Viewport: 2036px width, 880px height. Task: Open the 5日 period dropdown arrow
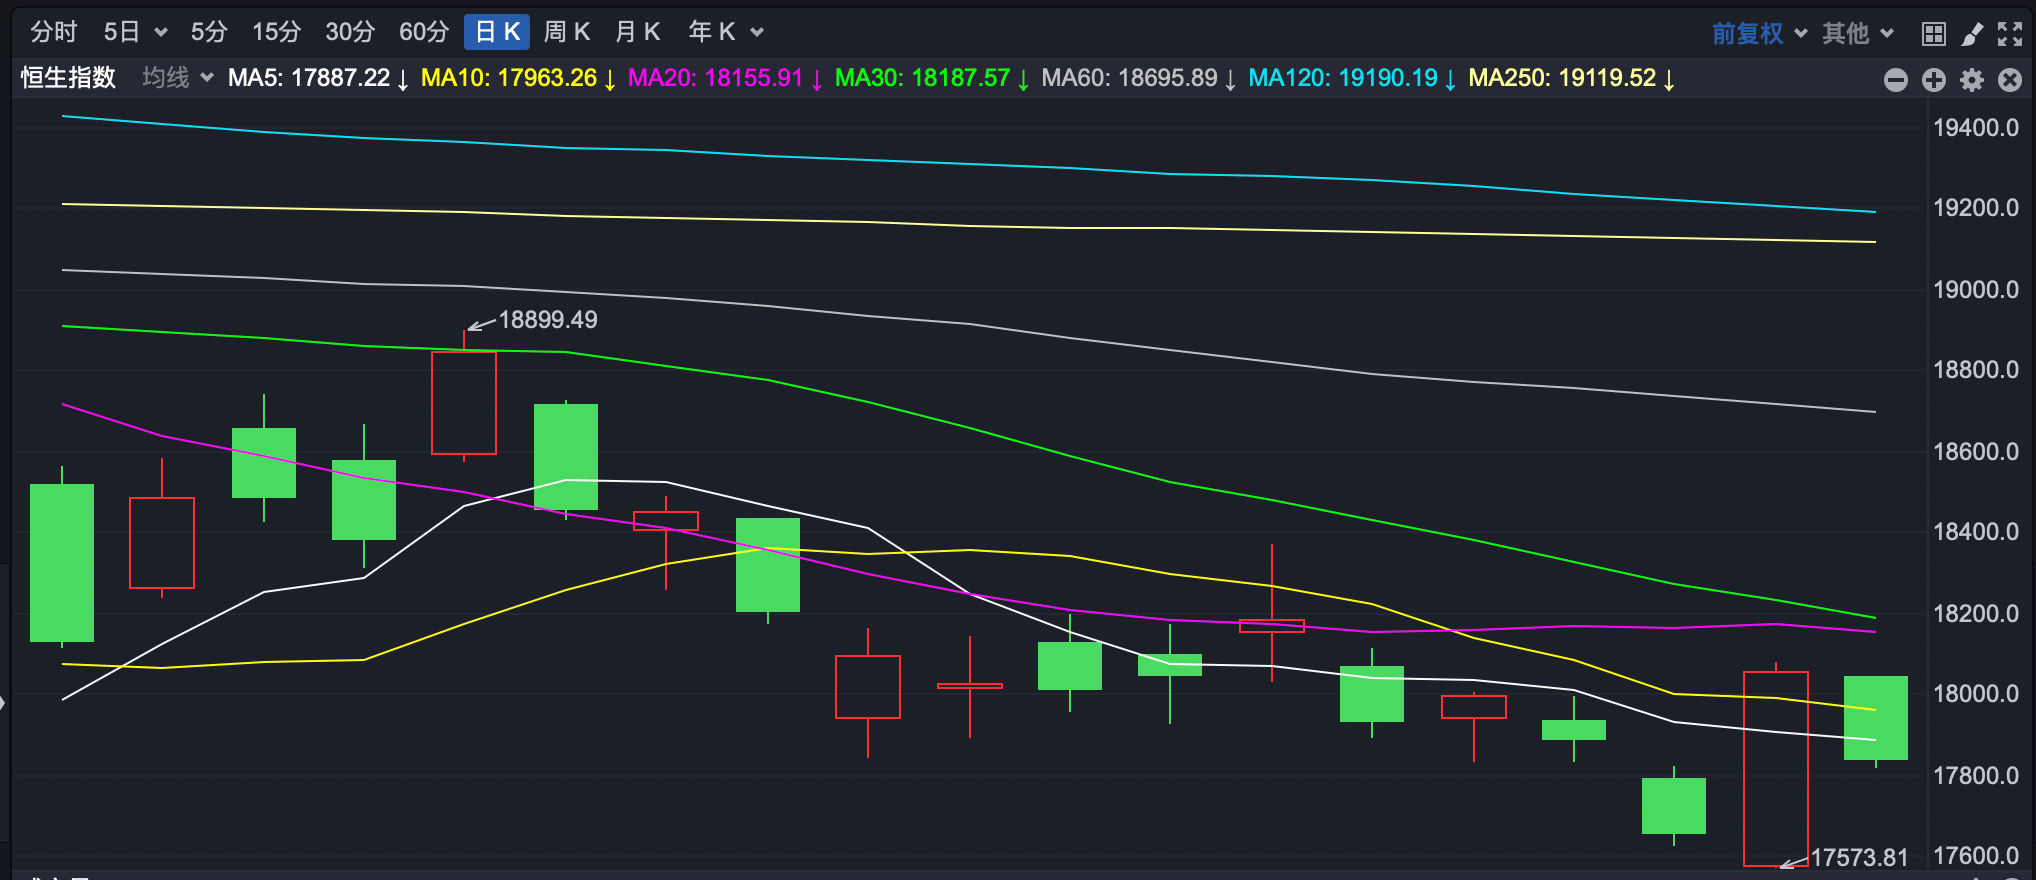click(160, 33)
